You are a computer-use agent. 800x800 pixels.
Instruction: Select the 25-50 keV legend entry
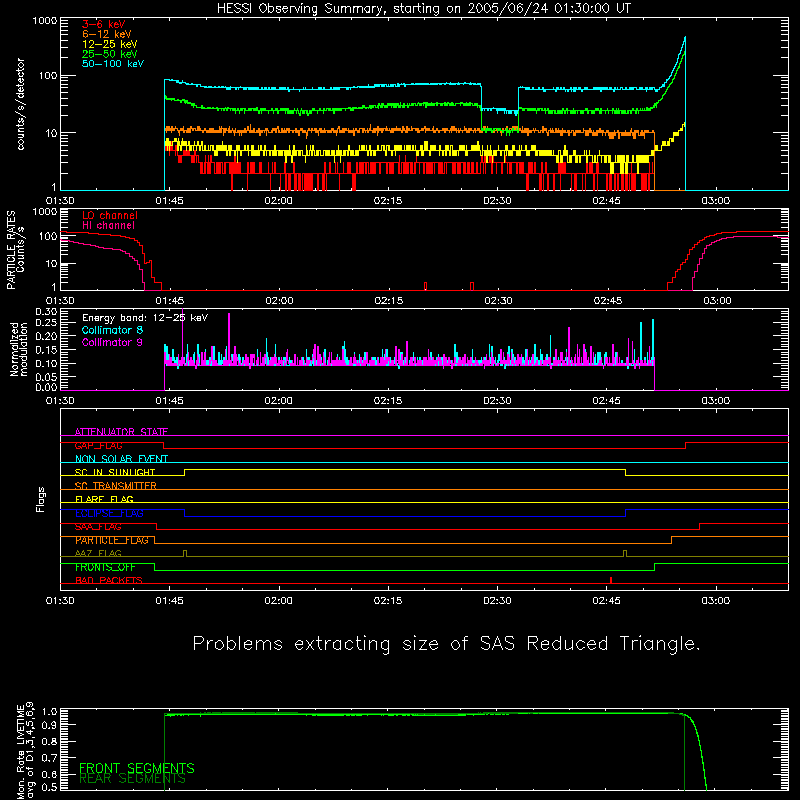pyautogui.click(x=110, y=54)
